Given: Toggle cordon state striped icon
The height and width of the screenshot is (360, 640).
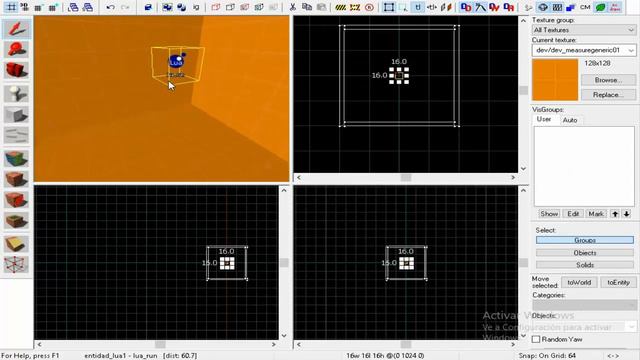Looking at the screenshot, I should tap(340, 7).
